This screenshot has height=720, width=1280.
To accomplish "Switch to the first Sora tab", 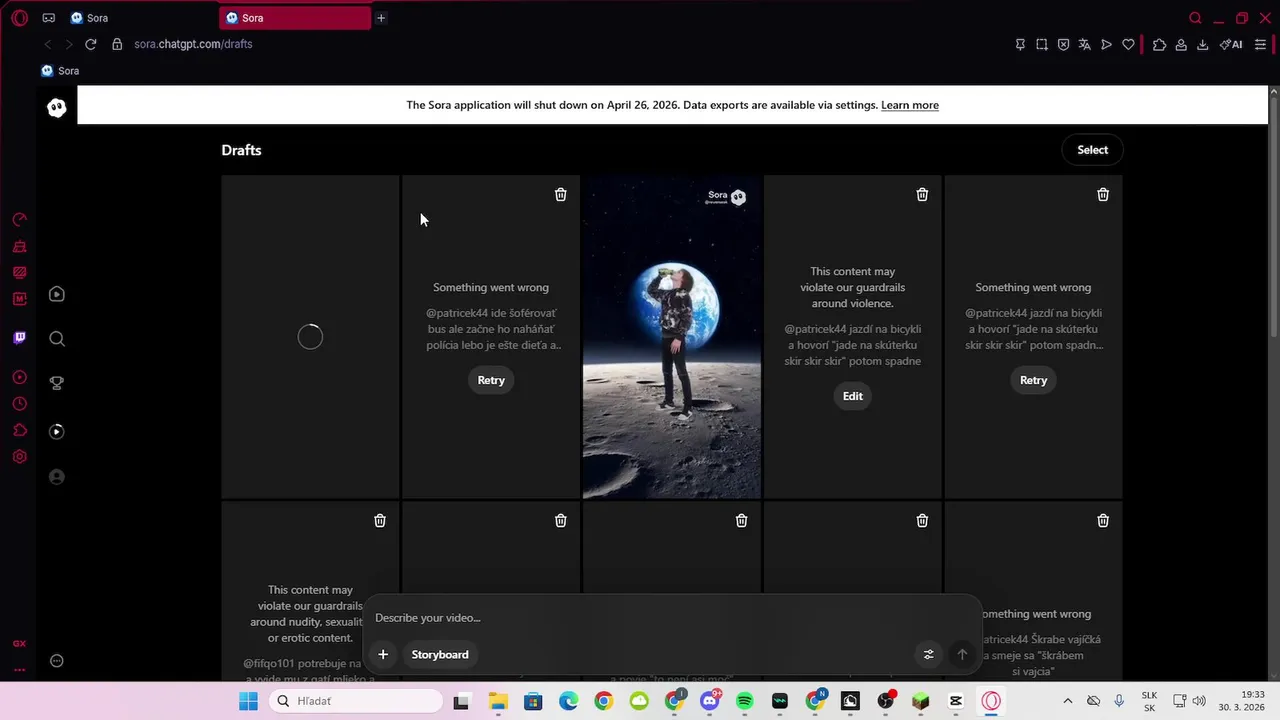I will pyautogui.click(x=140, y=18).
